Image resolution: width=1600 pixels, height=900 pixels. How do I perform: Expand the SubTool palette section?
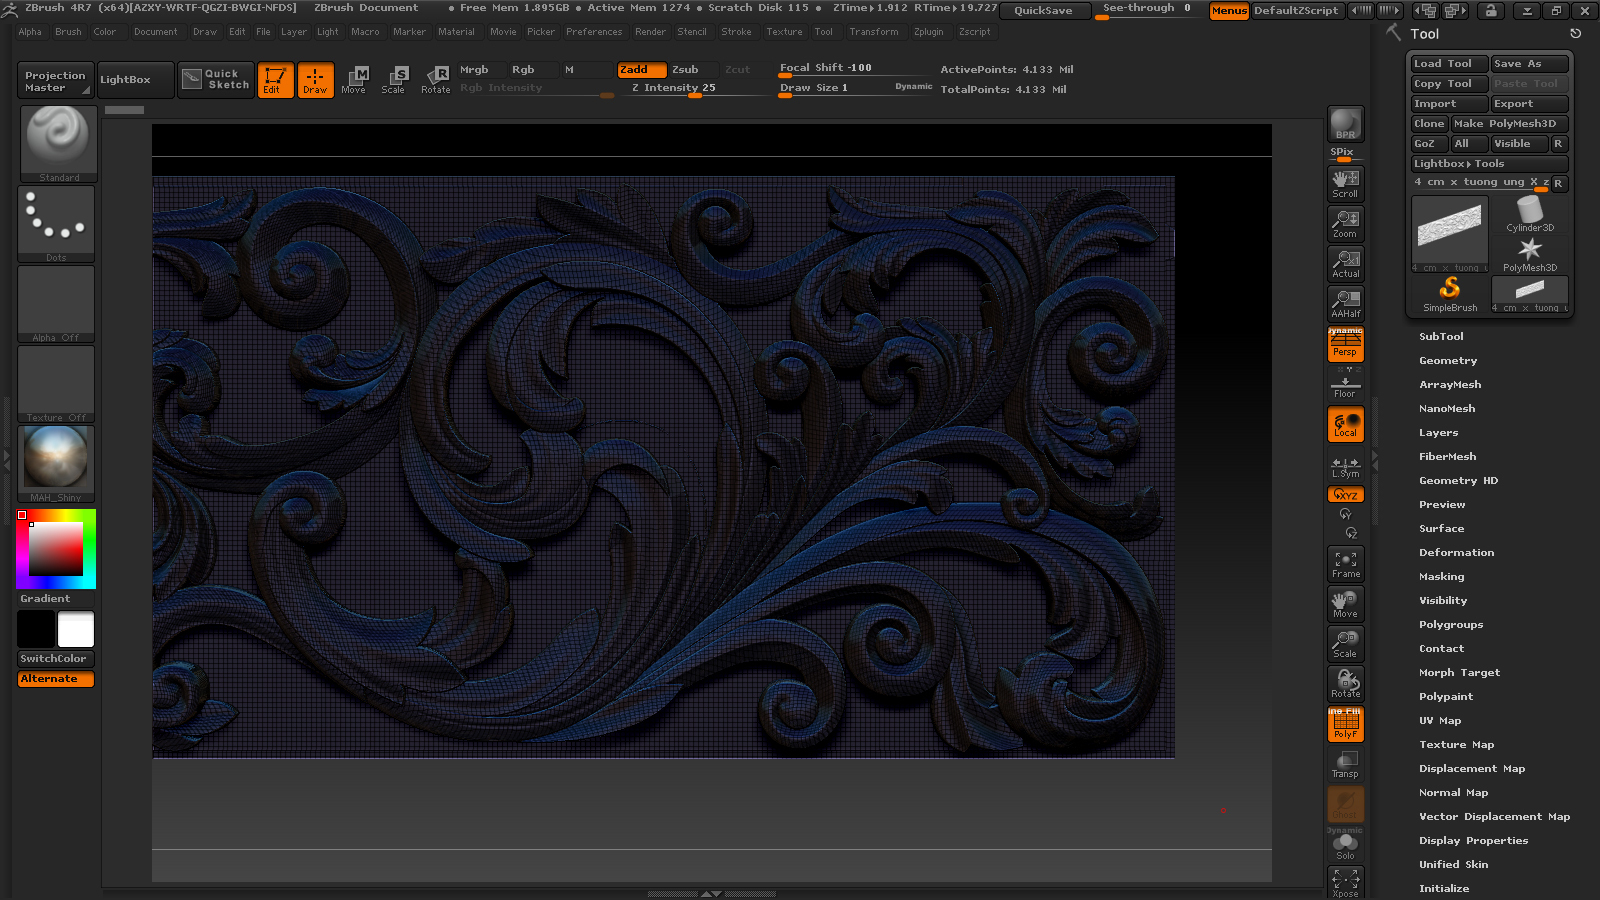[x=1441, y=337]
